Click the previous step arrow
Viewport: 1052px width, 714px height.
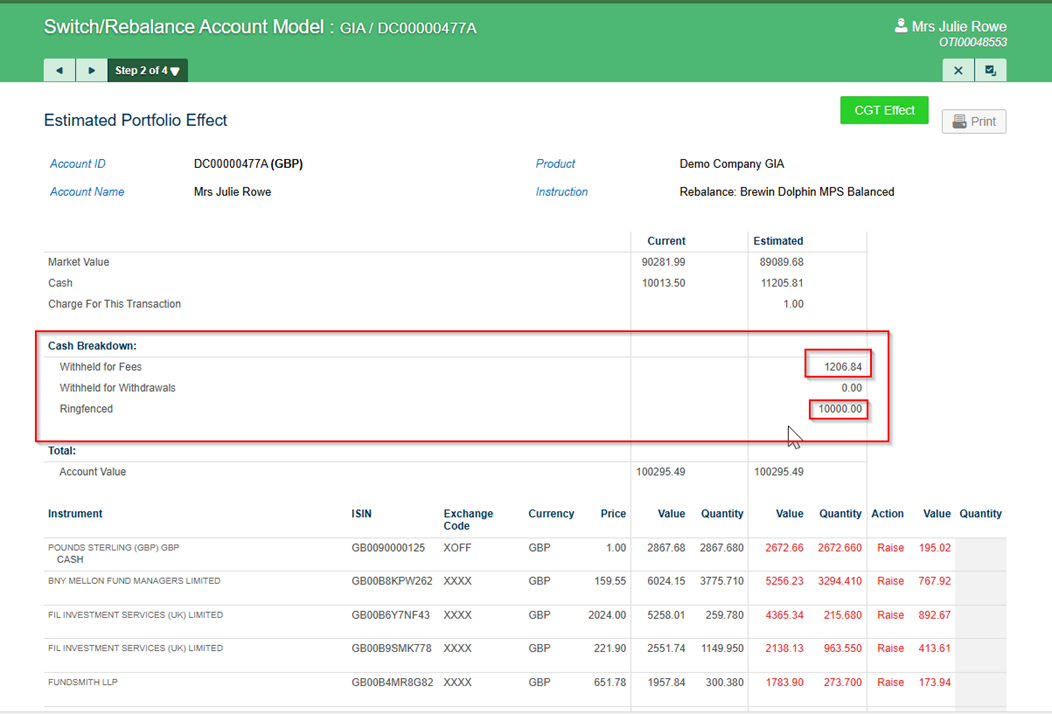[60, 70]
